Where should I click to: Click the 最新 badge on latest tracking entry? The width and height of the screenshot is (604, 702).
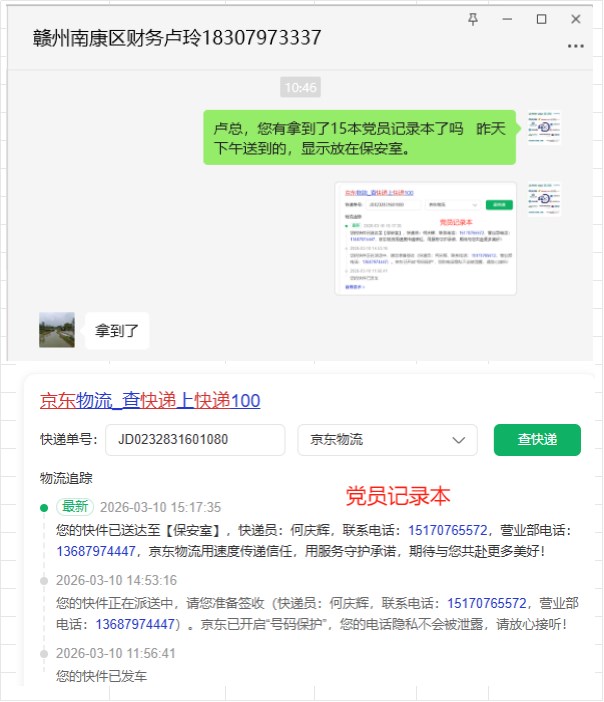click(74, 507)
